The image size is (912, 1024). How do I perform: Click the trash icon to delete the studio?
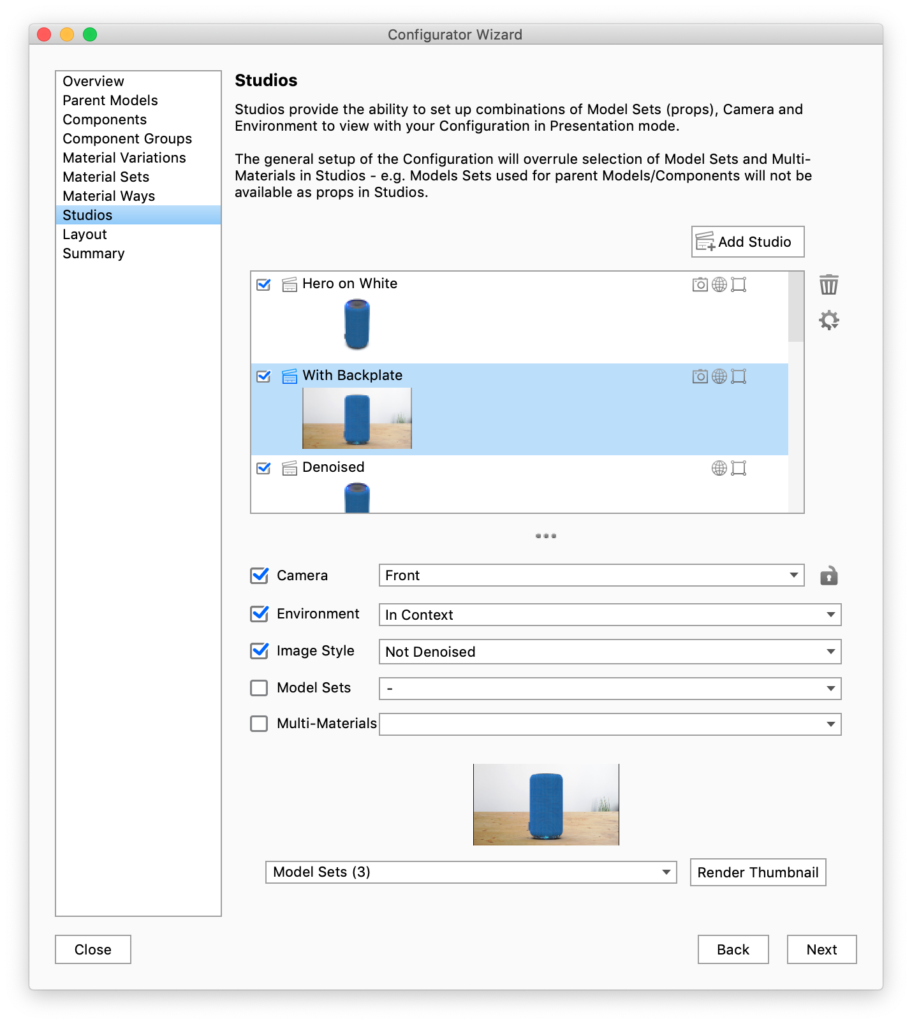[828, 285]
